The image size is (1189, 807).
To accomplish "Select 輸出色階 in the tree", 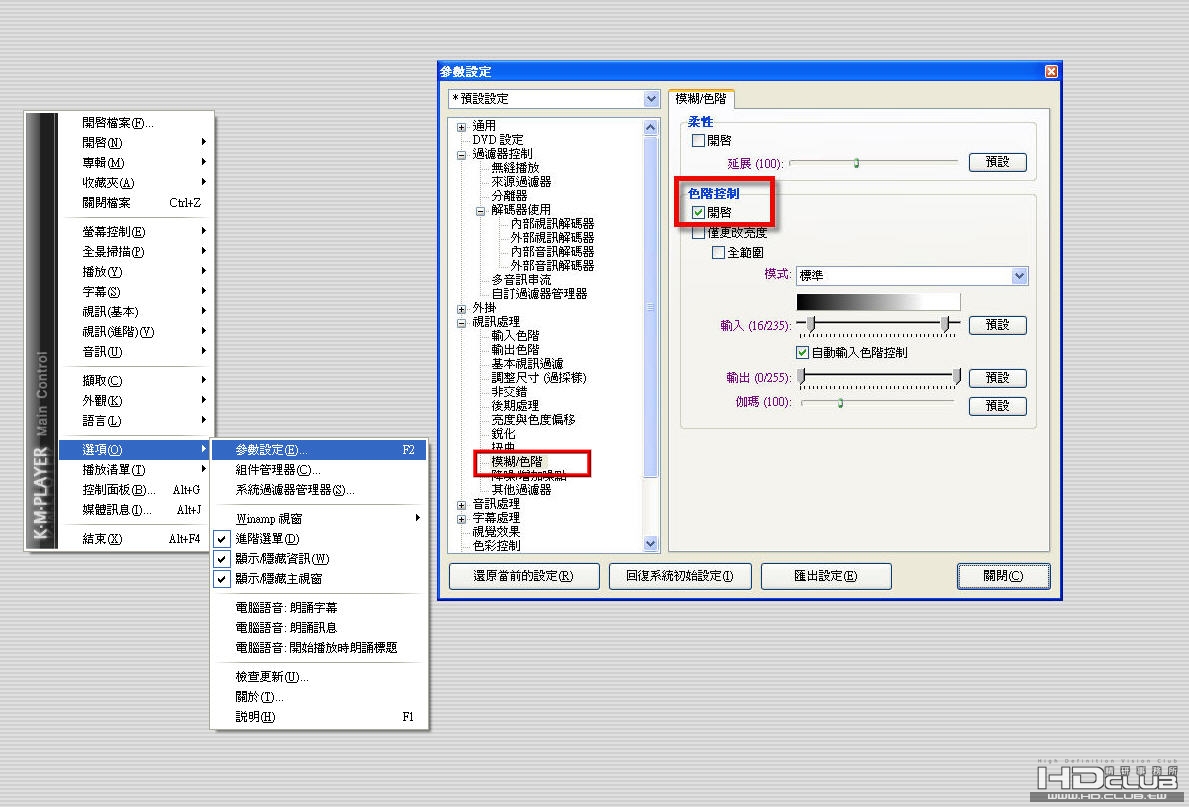I will 515,350.
